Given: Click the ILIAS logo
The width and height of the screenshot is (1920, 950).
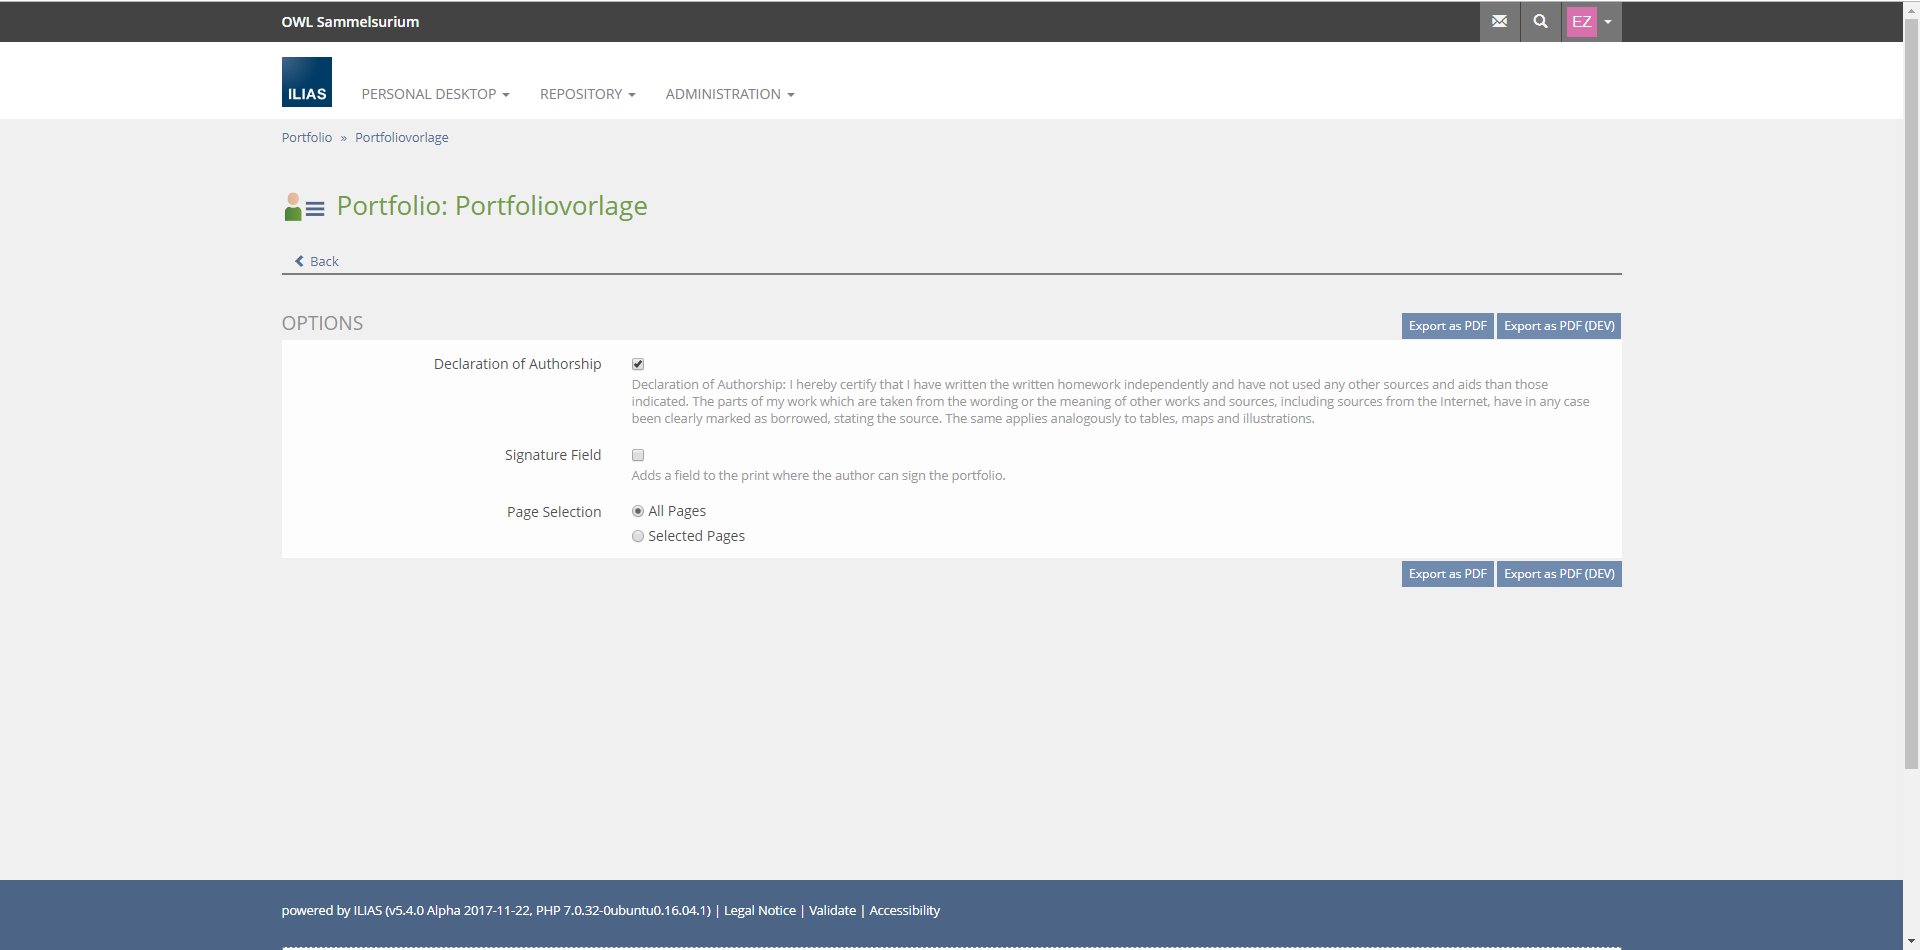Looking at the screenshot, I should point(307,82).
